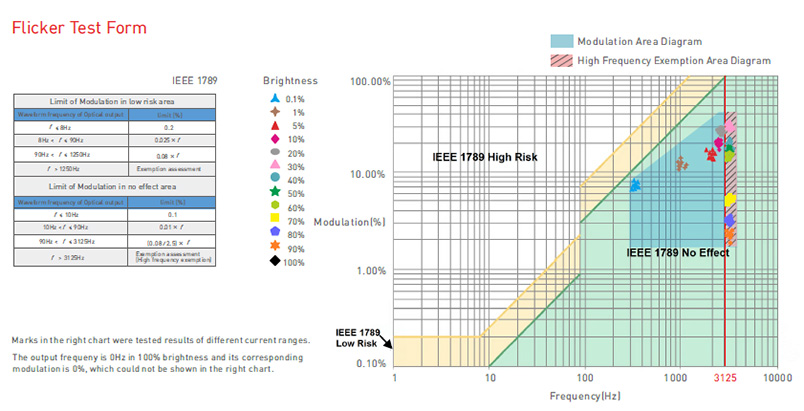Click the '10Hz < f ≤ 90Hz' table cell

click(x=71, y=227)
